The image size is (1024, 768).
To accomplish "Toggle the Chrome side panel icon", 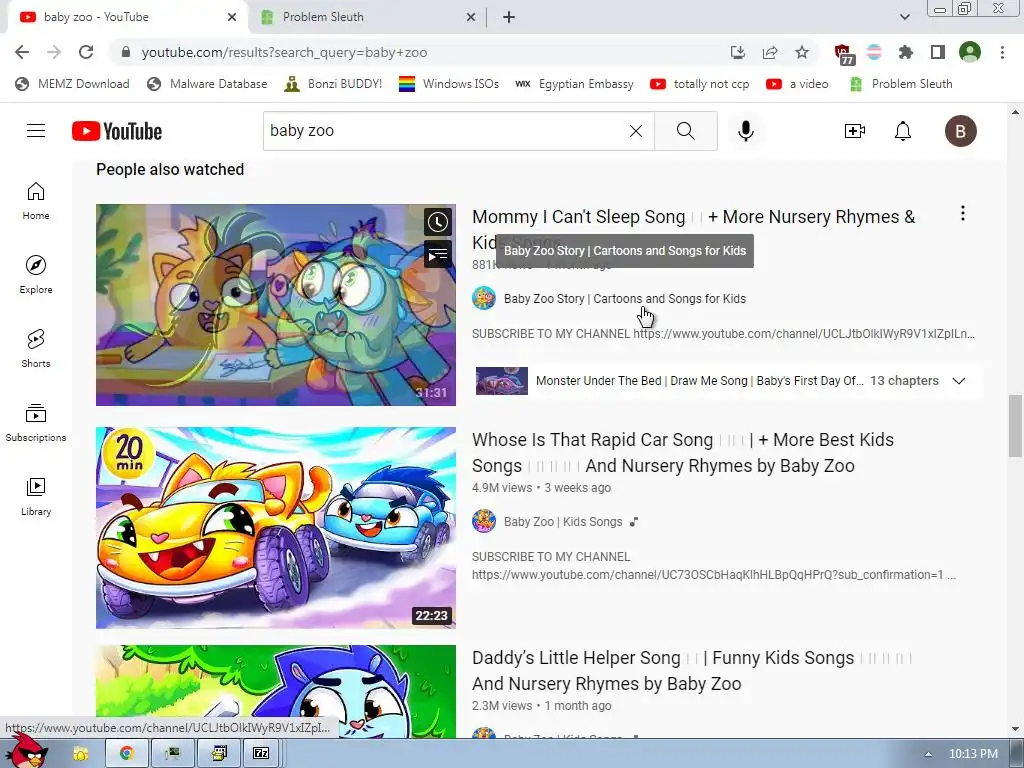I will pyautogui.click(x=938, y=52).
